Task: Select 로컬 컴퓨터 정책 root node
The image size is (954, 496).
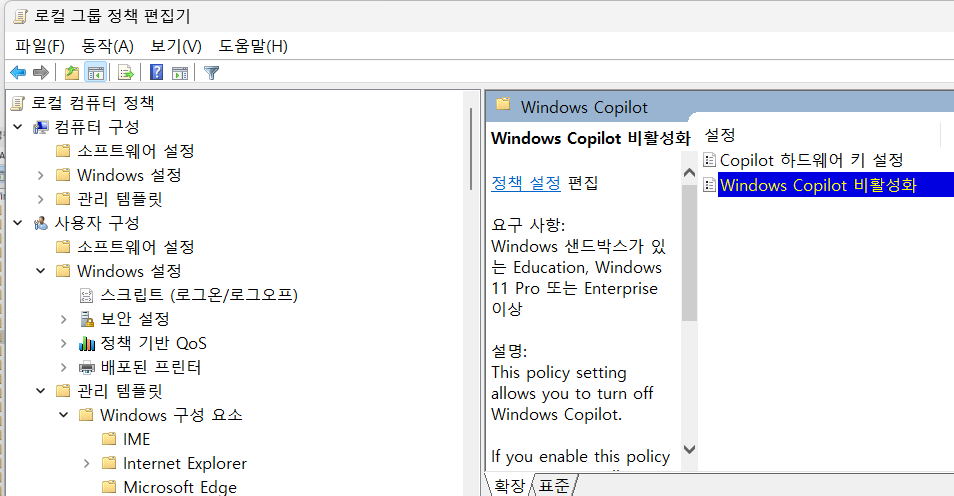Action: (92, 103)
